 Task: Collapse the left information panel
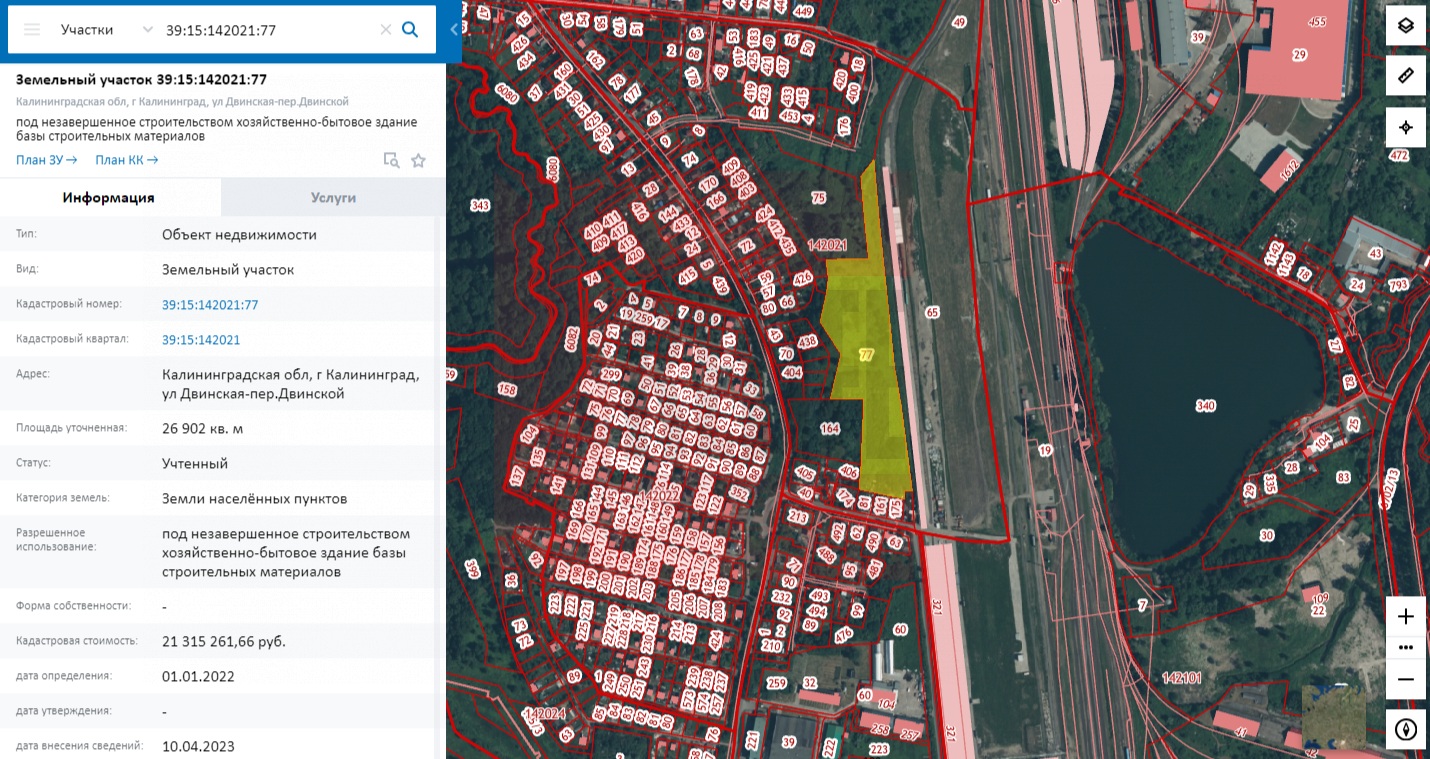453,30
